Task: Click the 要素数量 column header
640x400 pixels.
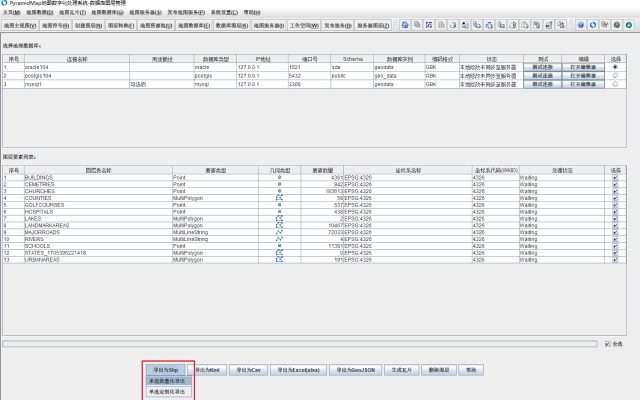Action: (x=322, y=170)
